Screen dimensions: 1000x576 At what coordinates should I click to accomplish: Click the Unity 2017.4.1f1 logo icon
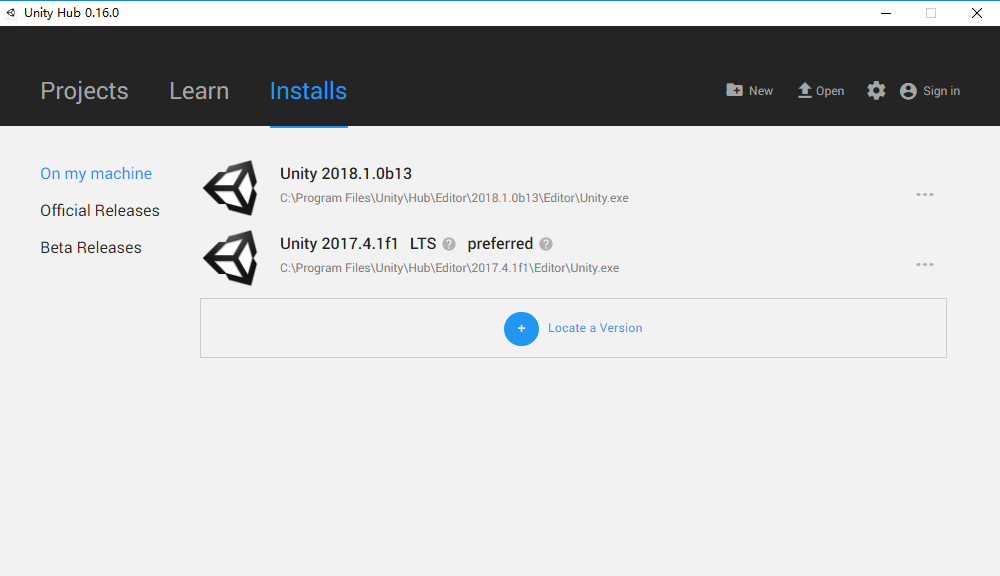[231, 258]
